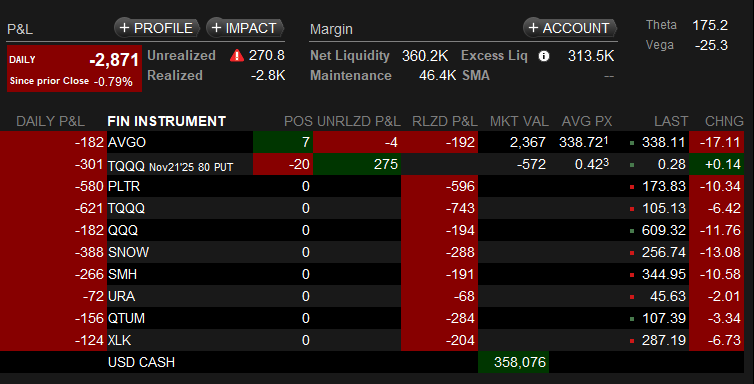
Task: Click the USD cash value 358,076
Action: tap(513, 362)
